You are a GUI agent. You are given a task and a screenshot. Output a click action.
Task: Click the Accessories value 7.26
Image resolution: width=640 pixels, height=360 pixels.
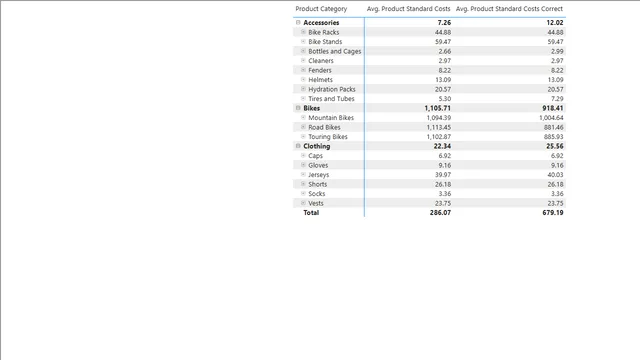(x=444, y=22)
